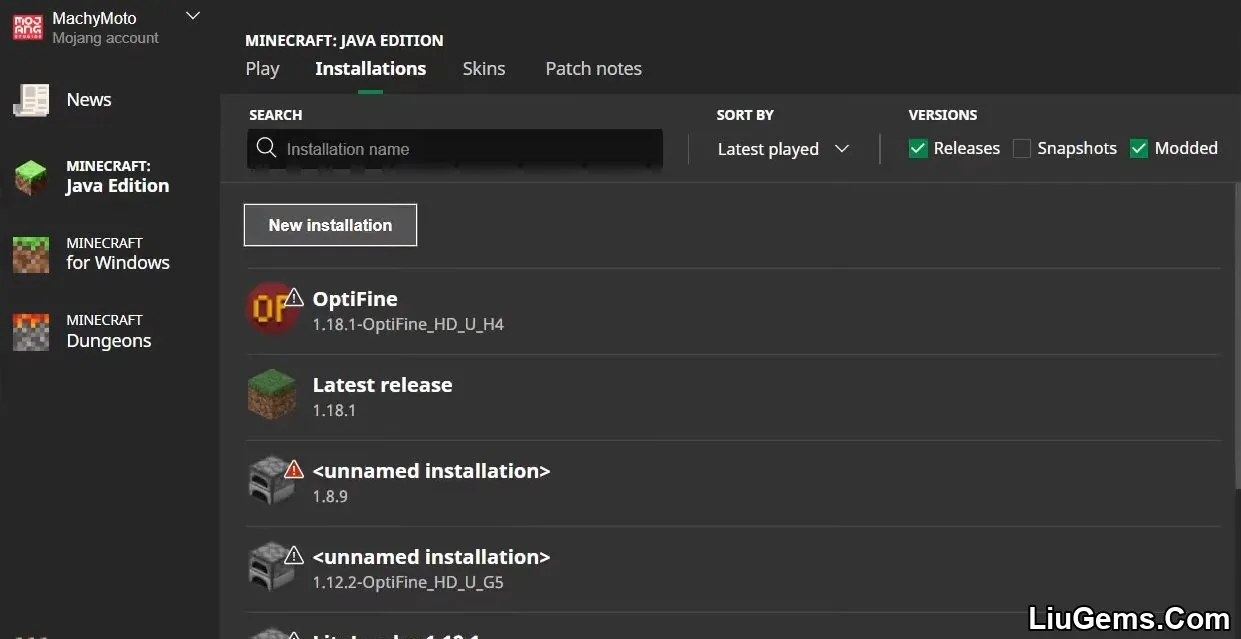Select Minecraft Dungeons in sidebar

pyautogui.click(x=109, y=332)
